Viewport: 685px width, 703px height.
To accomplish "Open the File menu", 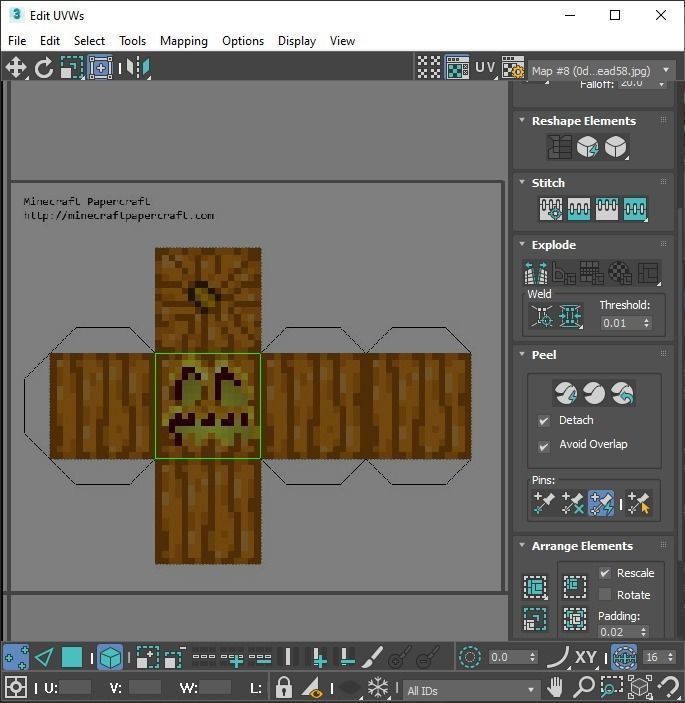I will point(17,41).
